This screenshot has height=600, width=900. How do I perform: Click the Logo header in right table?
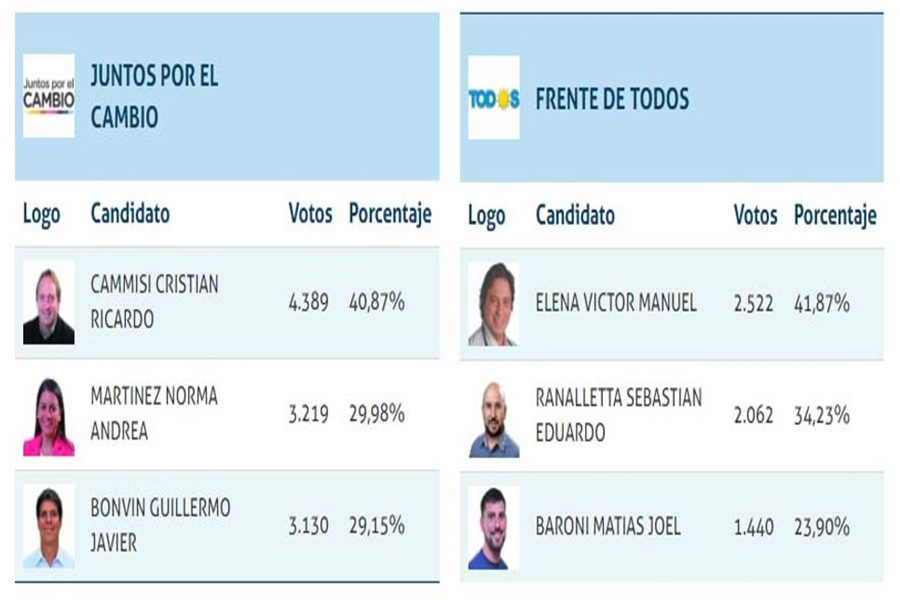pos(487,215)
